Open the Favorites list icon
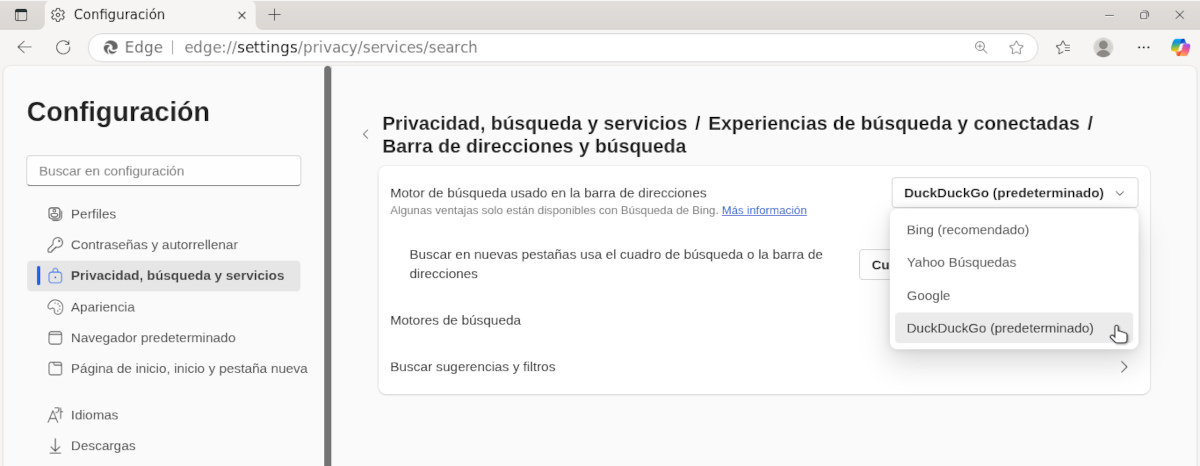This screenshot has height=466, width=1200. [x=1063, y=47]
